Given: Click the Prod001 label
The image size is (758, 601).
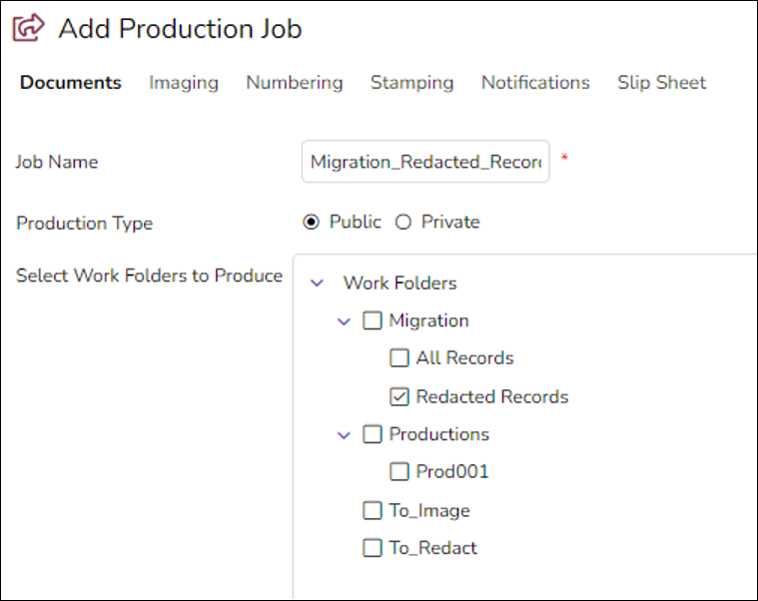Looking at the screenshot, I should 452,471.
